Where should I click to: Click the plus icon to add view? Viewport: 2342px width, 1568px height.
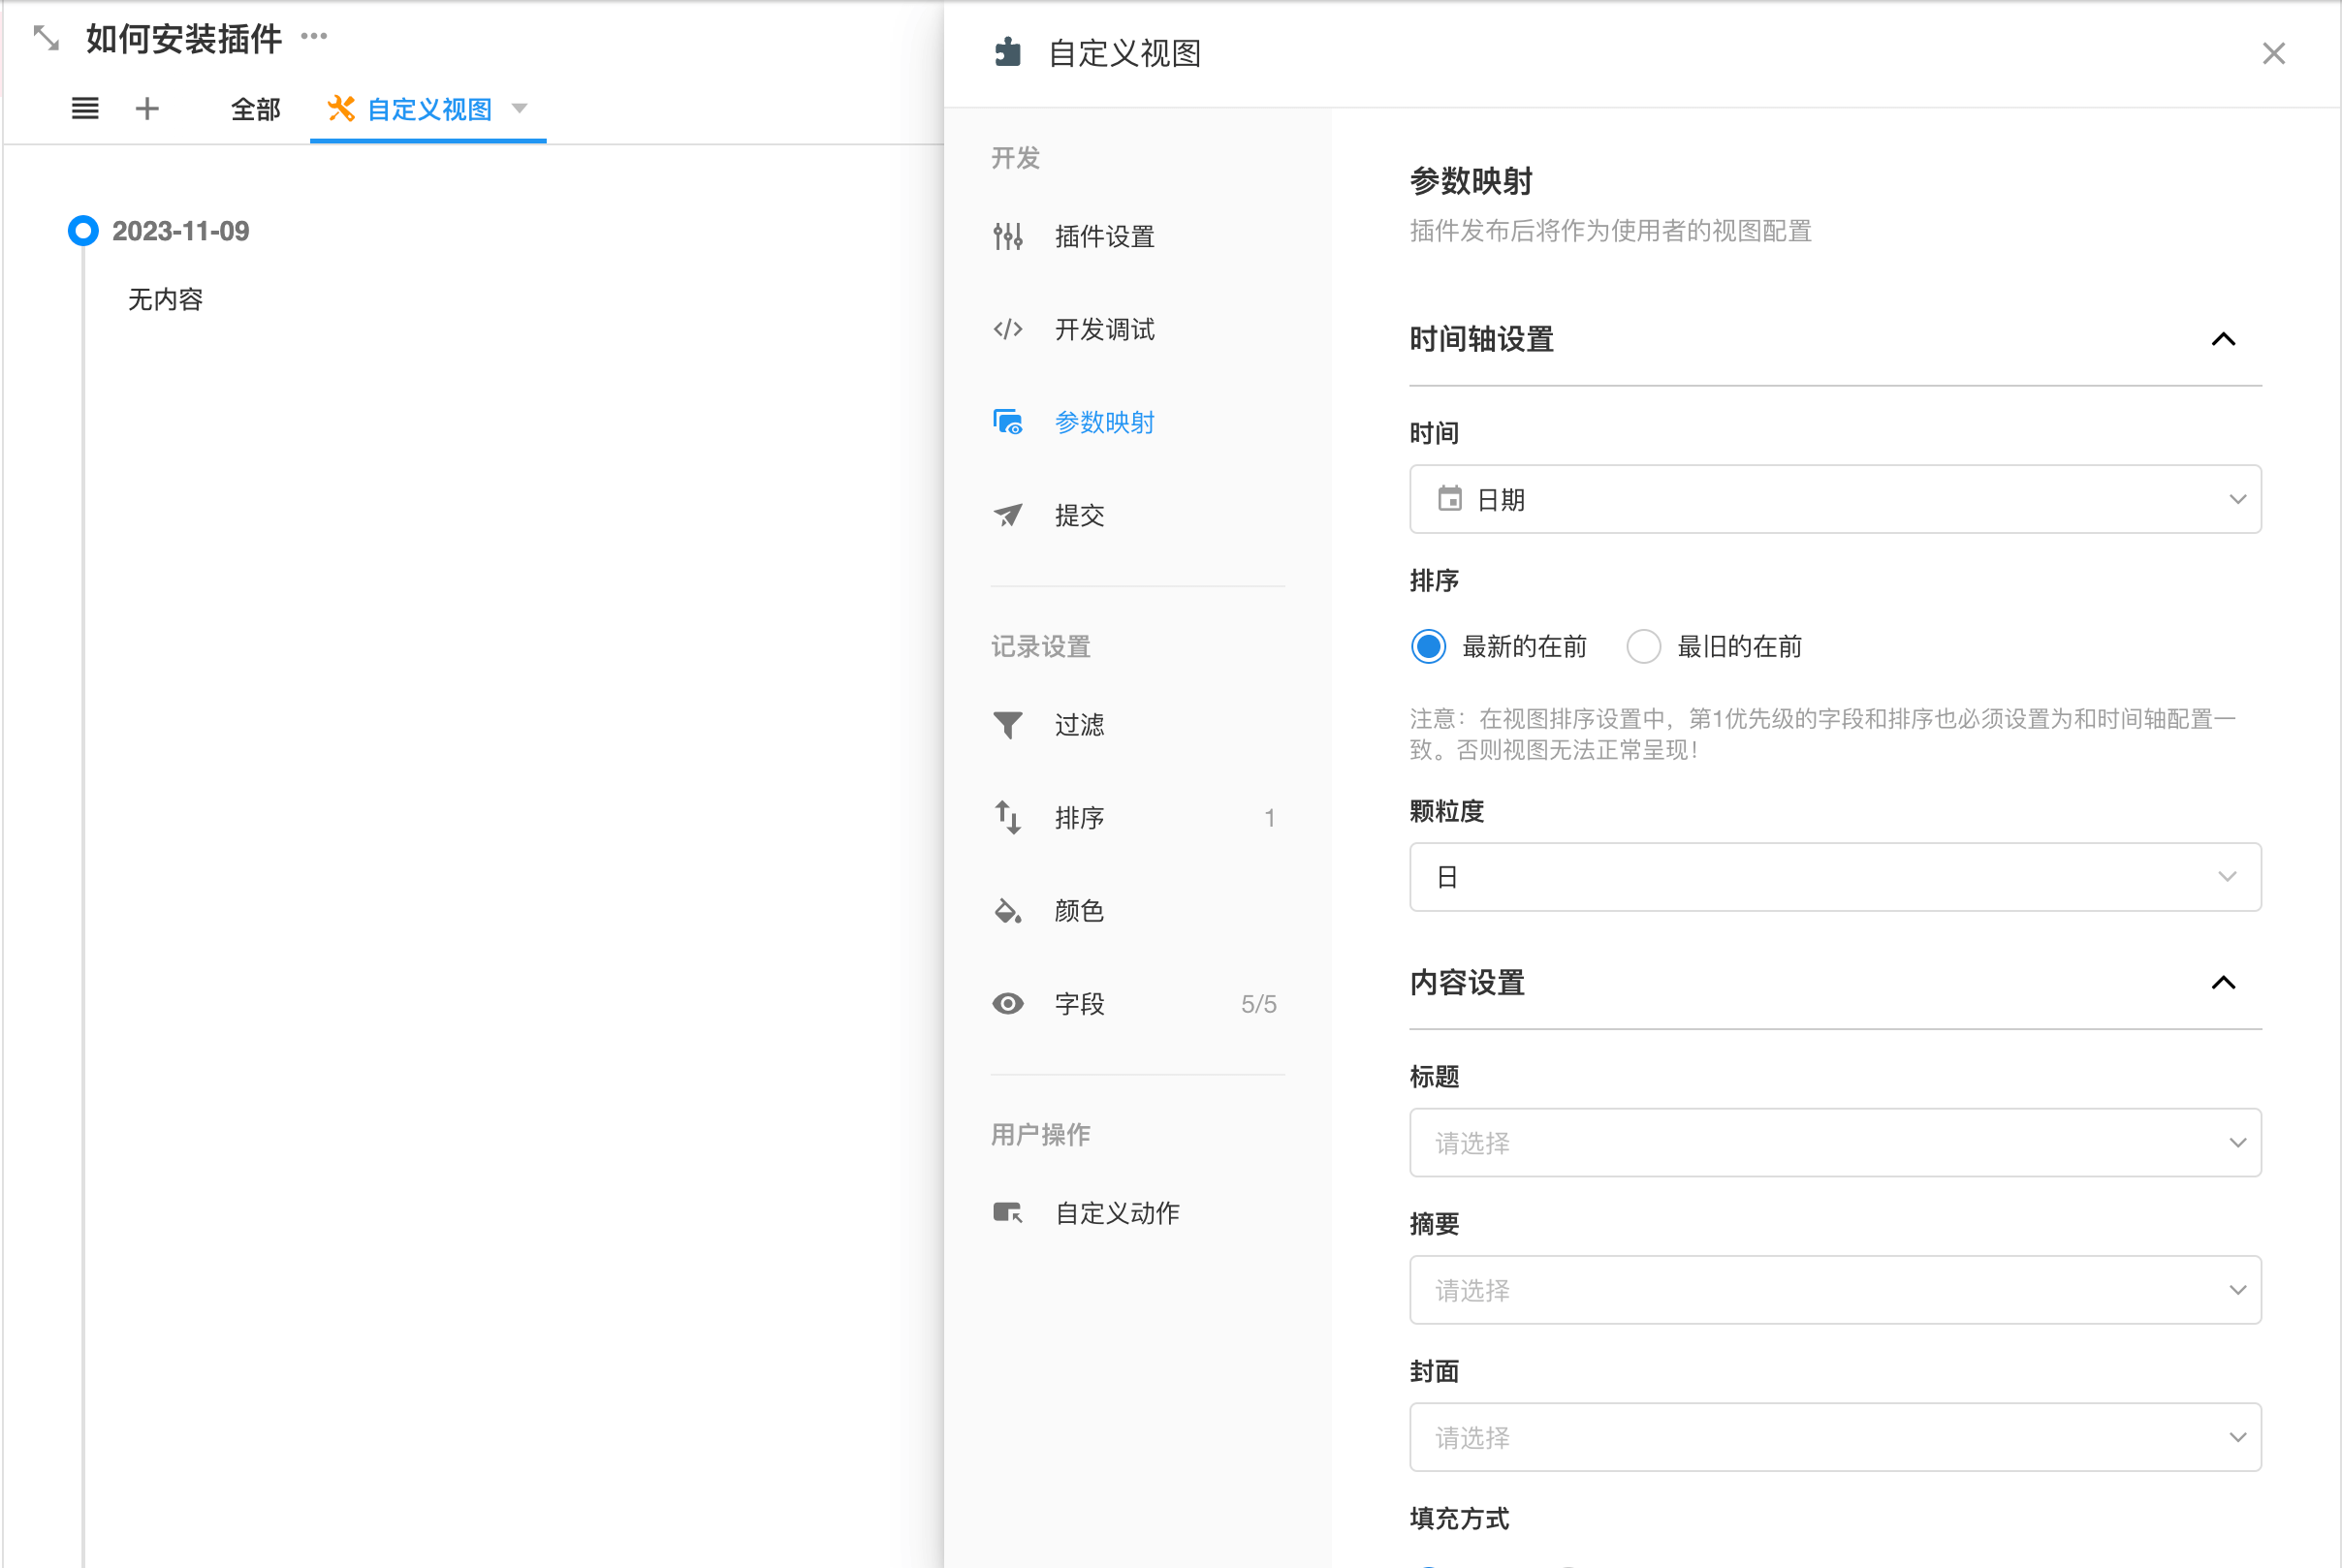pyautogui.click(x=147, y=108)
